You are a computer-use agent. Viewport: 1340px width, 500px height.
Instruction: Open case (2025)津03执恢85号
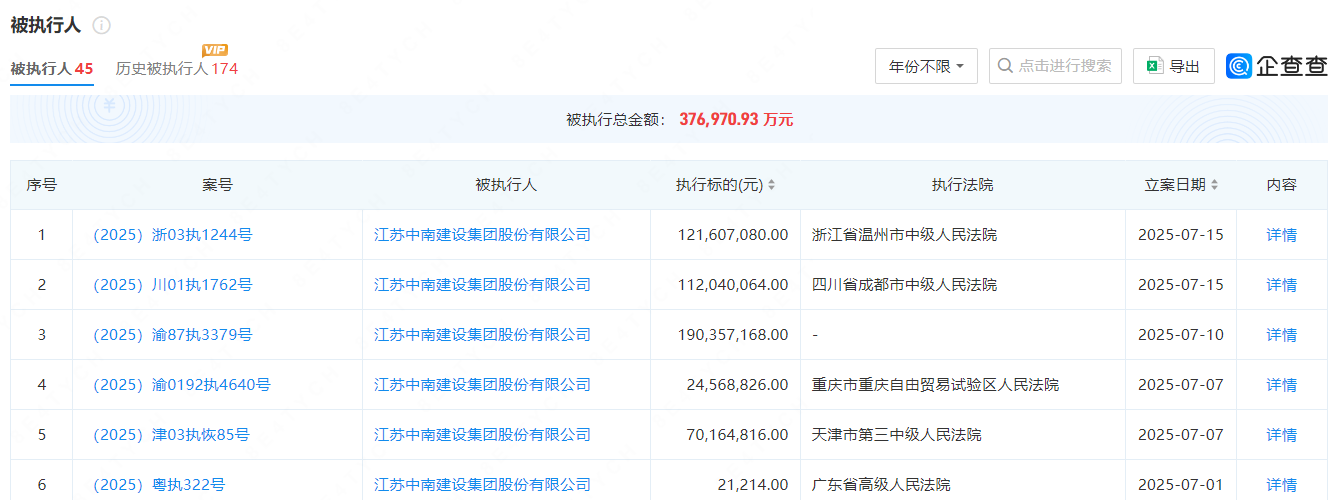click(171, 435)
